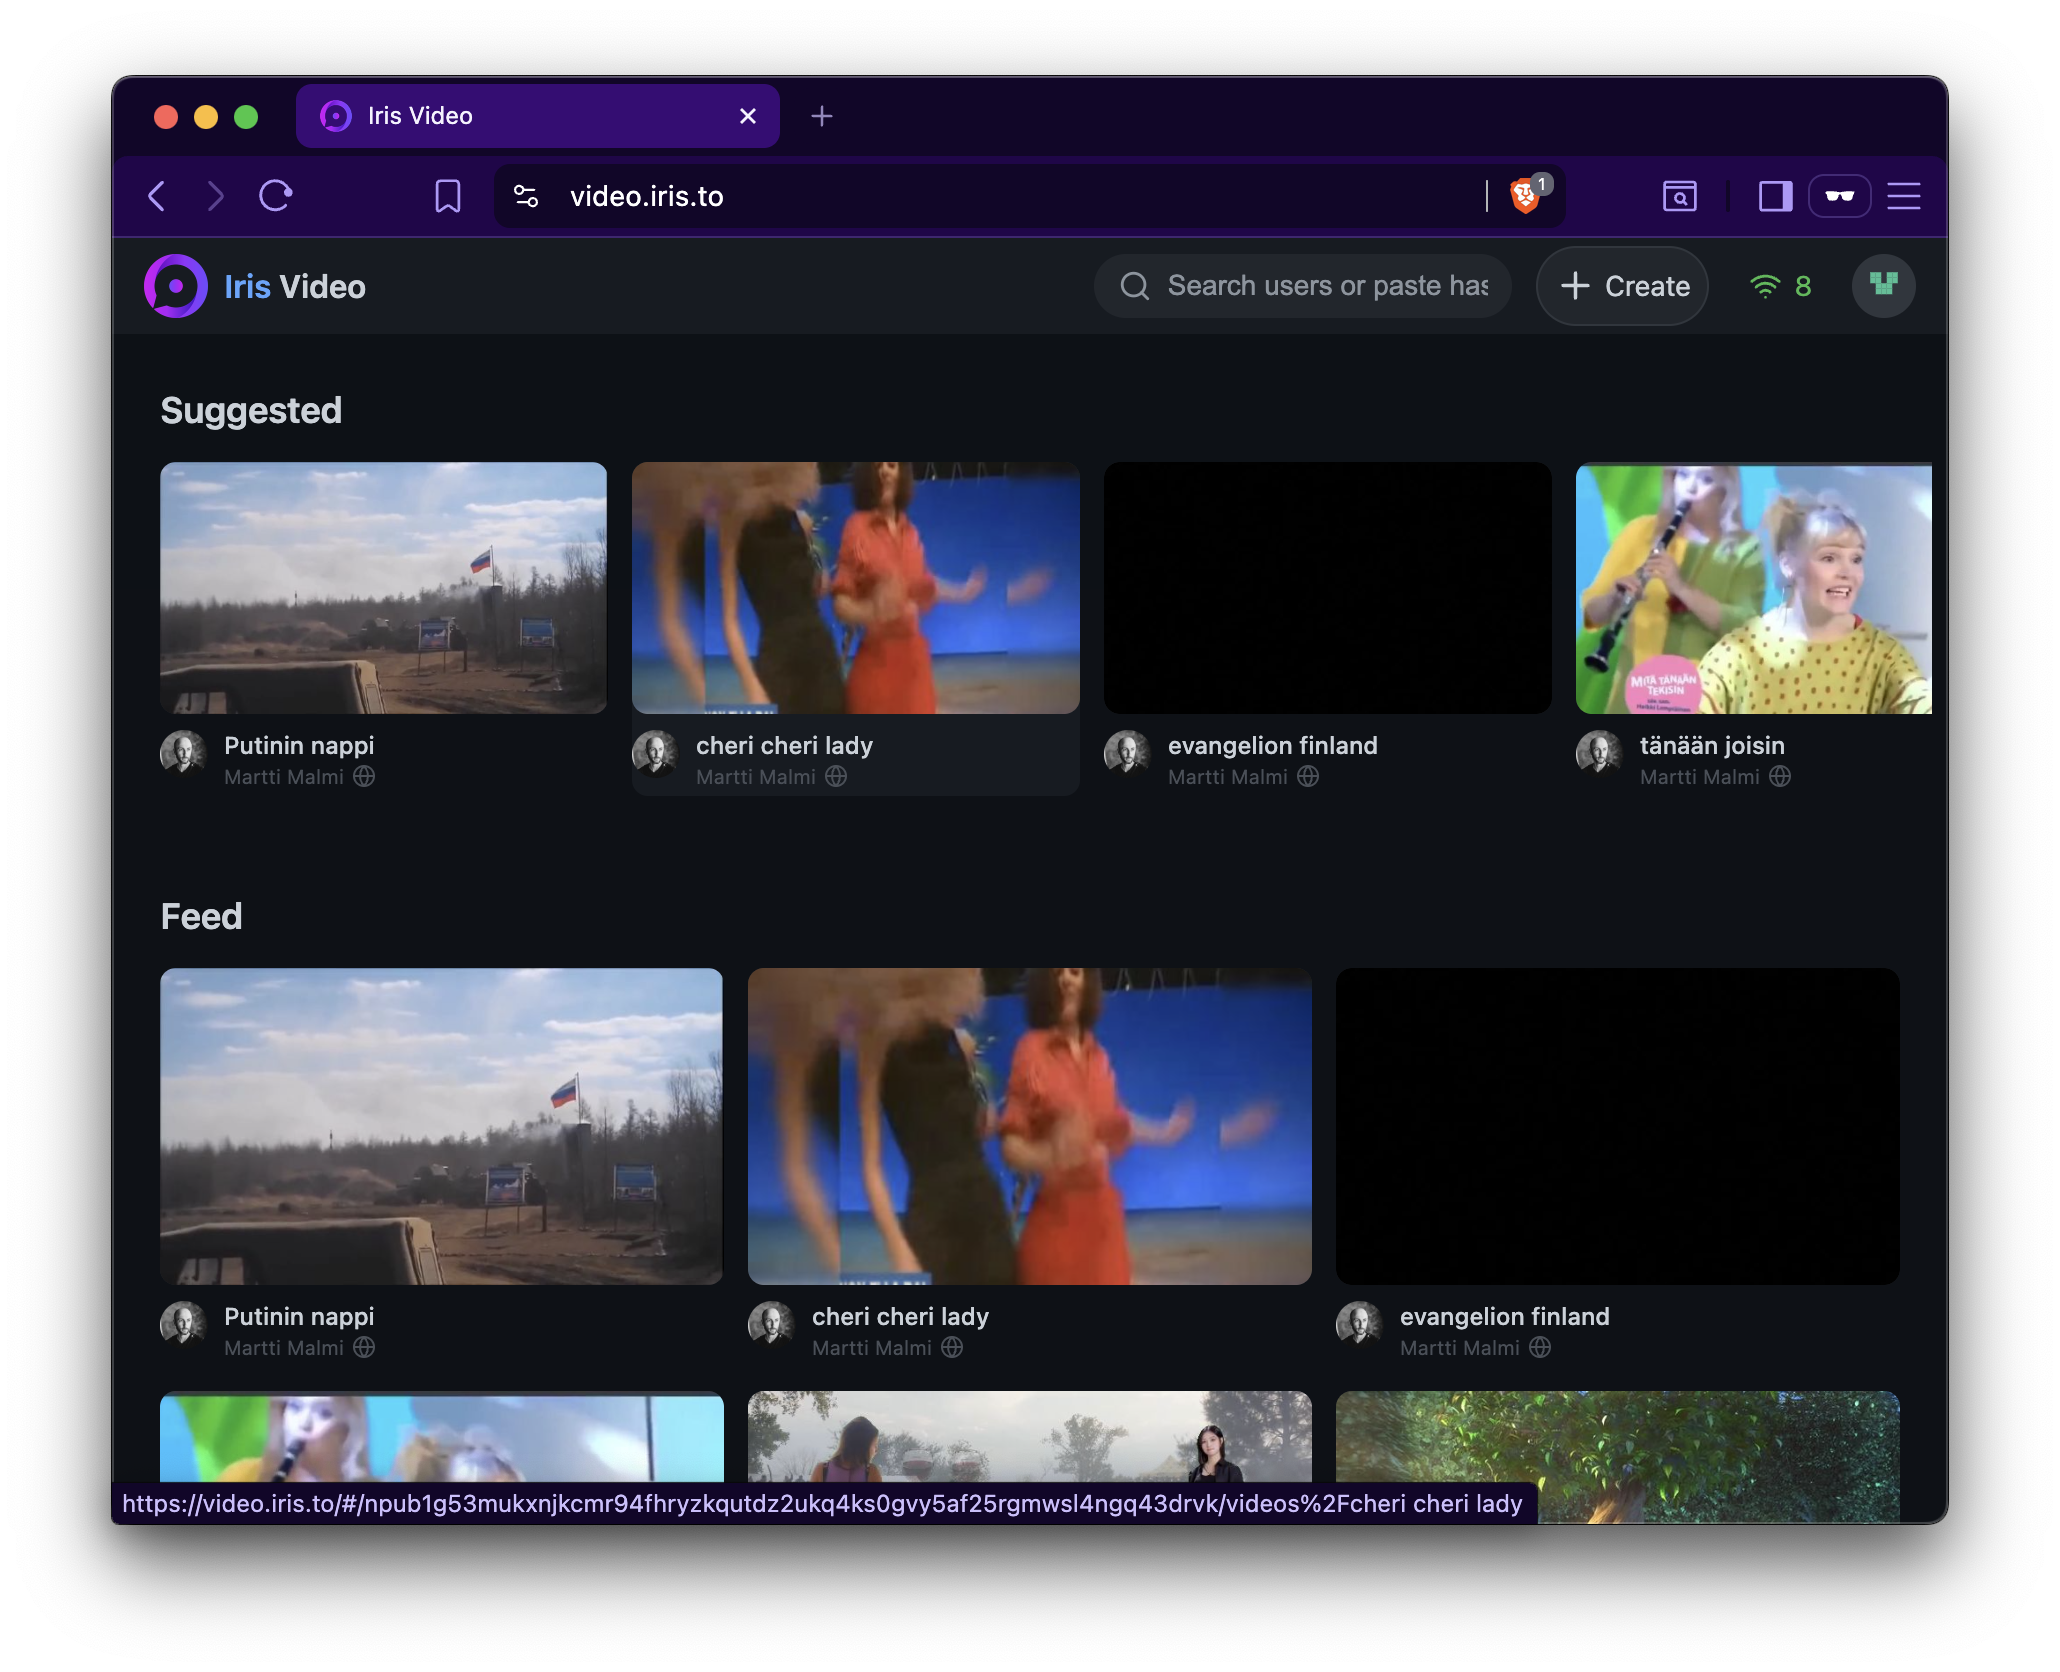
Task: Toggle the glasses reader mode button
Action: [1839, 196]
